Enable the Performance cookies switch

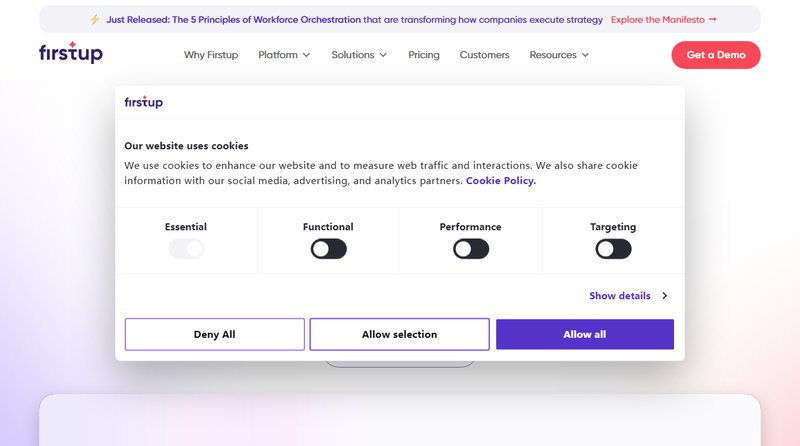(x=470, y=249)
